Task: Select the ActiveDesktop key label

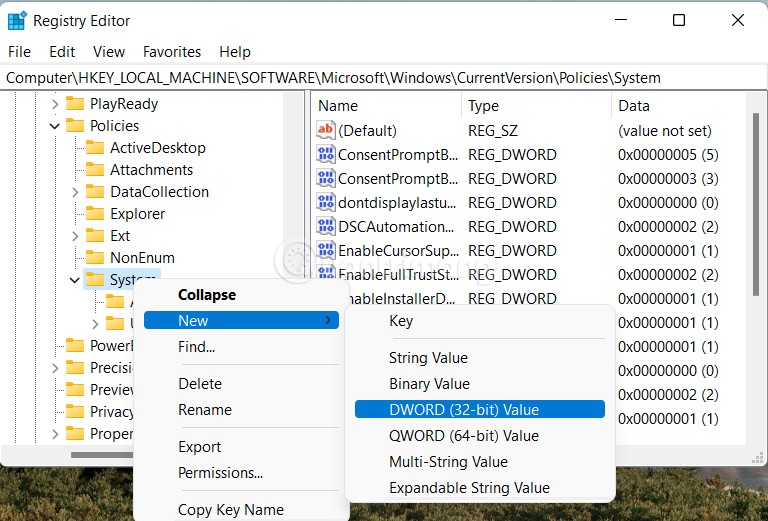Action: [158, 148]
